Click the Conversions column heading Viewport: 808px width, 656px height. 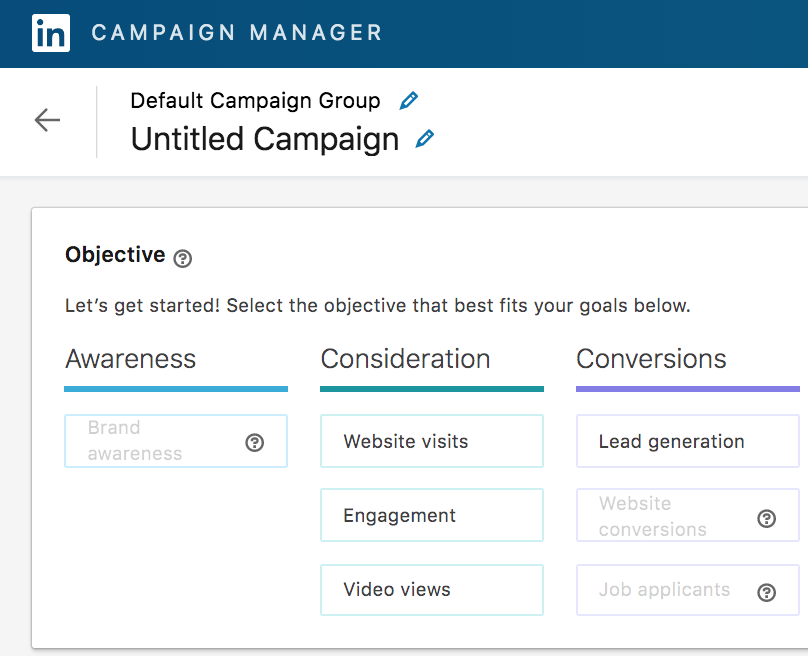click(651, 359)
